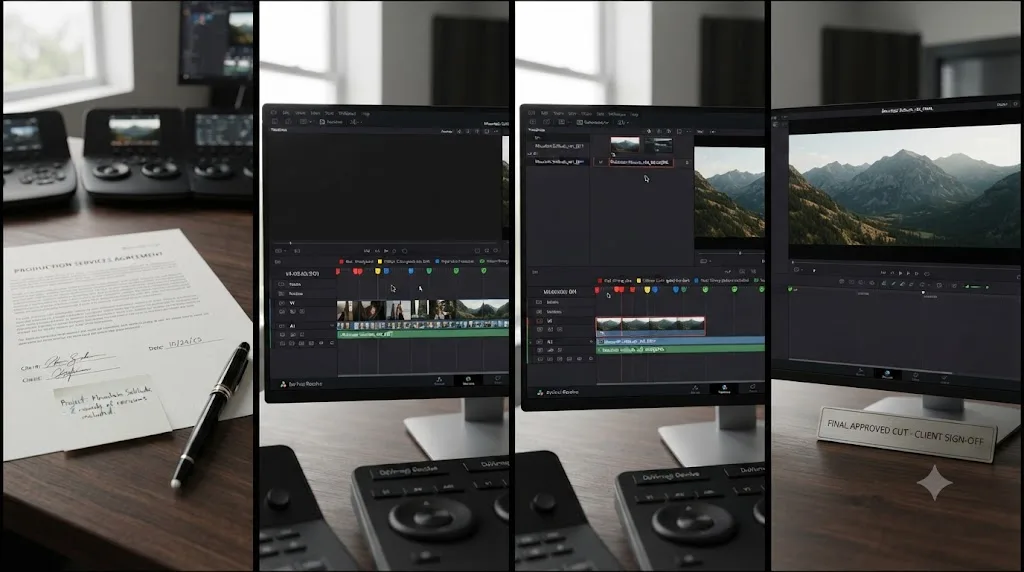Click the Resolve logo at the empty-viewer monitor's bottom
The height and width of the screenshot is (572, 1024).
point(283,384)
